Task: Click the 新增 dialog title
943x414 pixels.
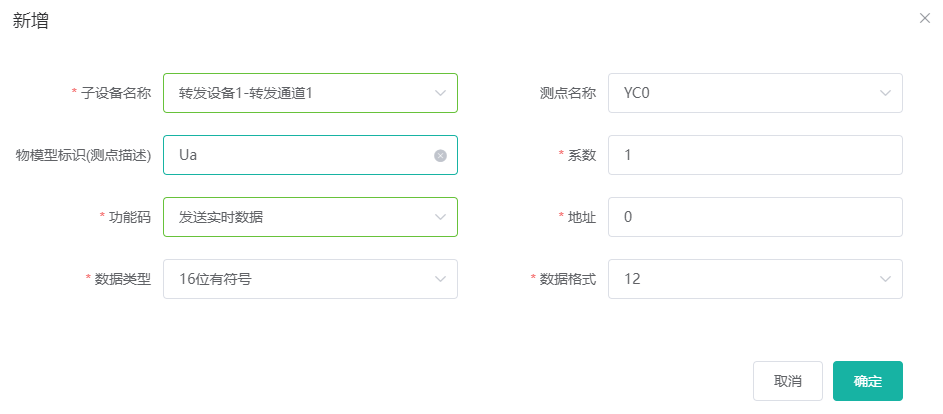Action: 31,21
